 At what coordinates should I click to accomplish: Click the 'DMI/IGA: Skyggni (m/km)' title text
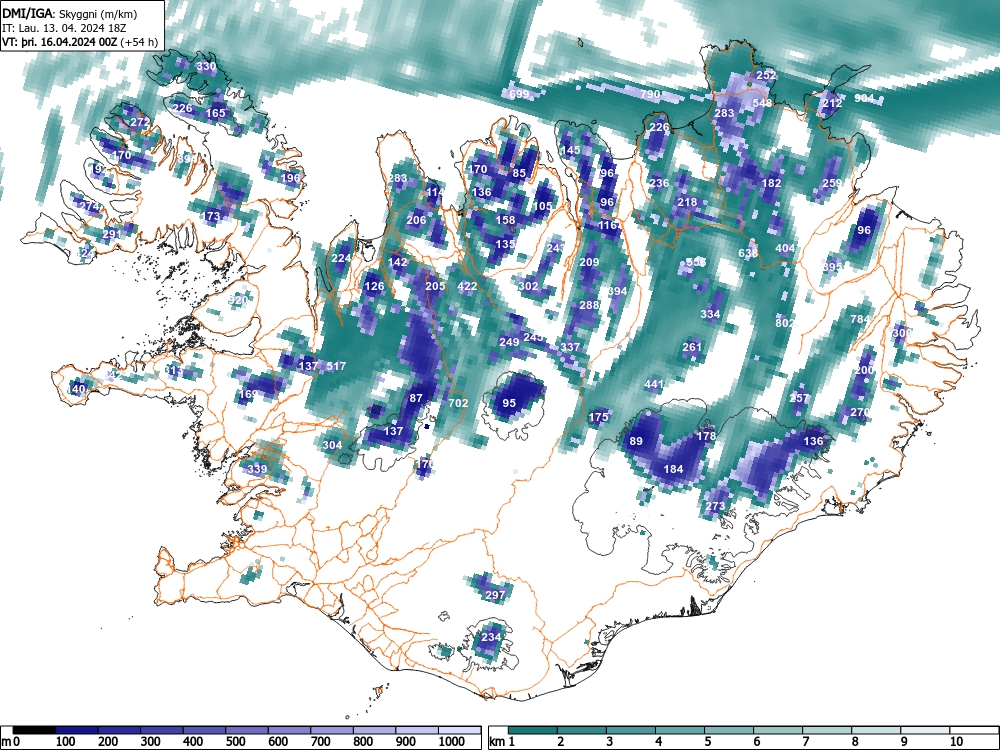(70, 13)
